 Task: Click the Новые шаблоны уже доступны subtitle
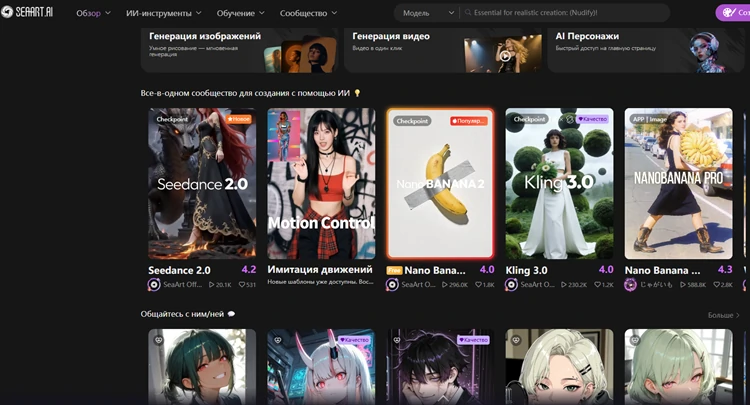(x=320, y=282)
